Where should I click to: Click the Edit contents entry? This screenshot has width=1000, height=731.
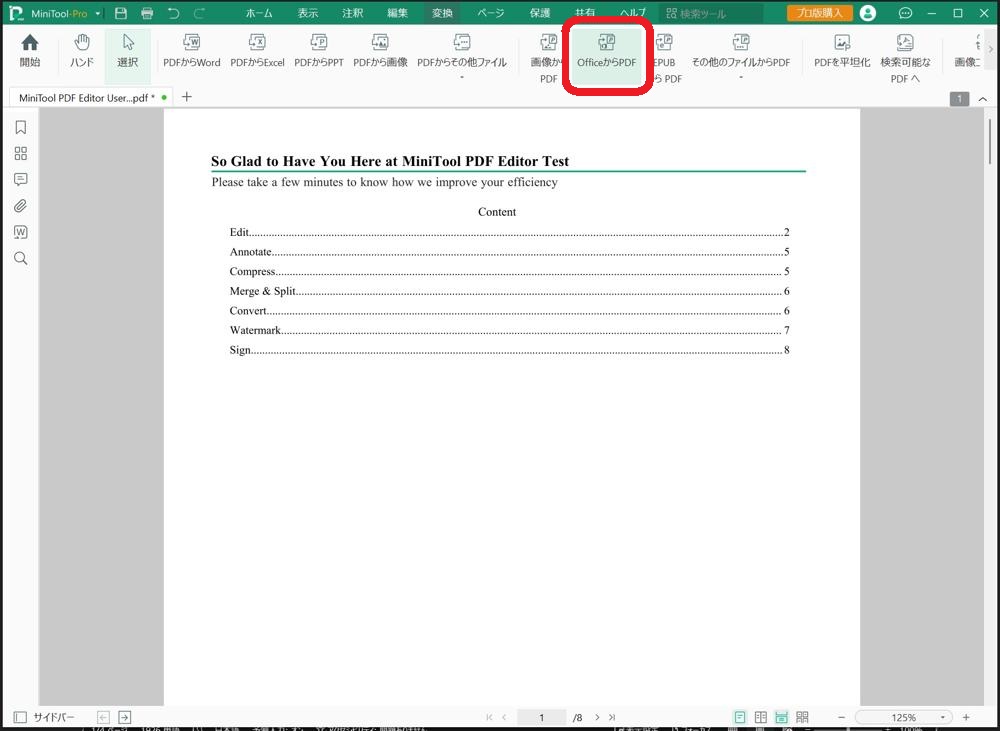(510, 232)
